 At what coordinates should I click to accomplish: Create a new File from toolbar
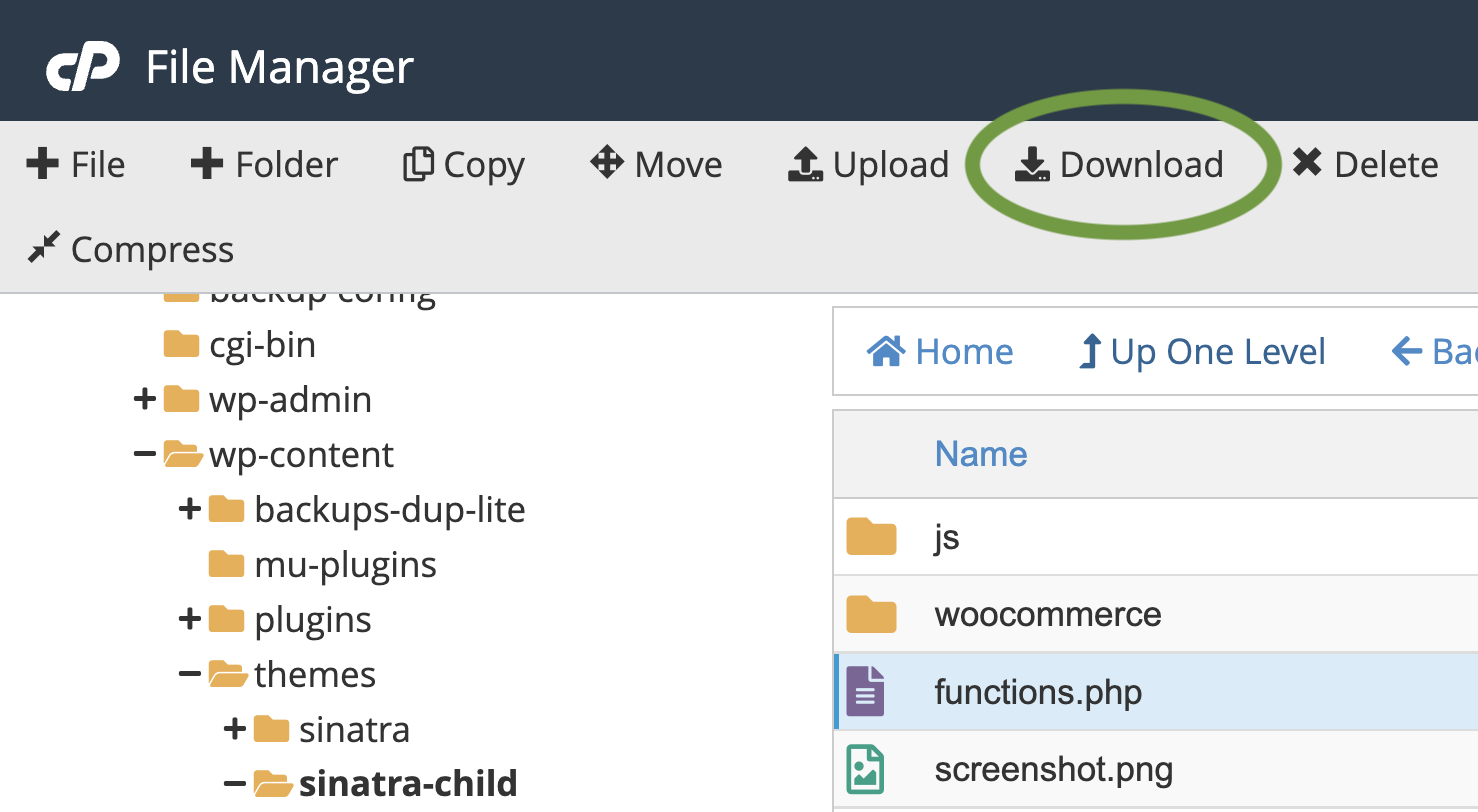(x=76, y=164)
